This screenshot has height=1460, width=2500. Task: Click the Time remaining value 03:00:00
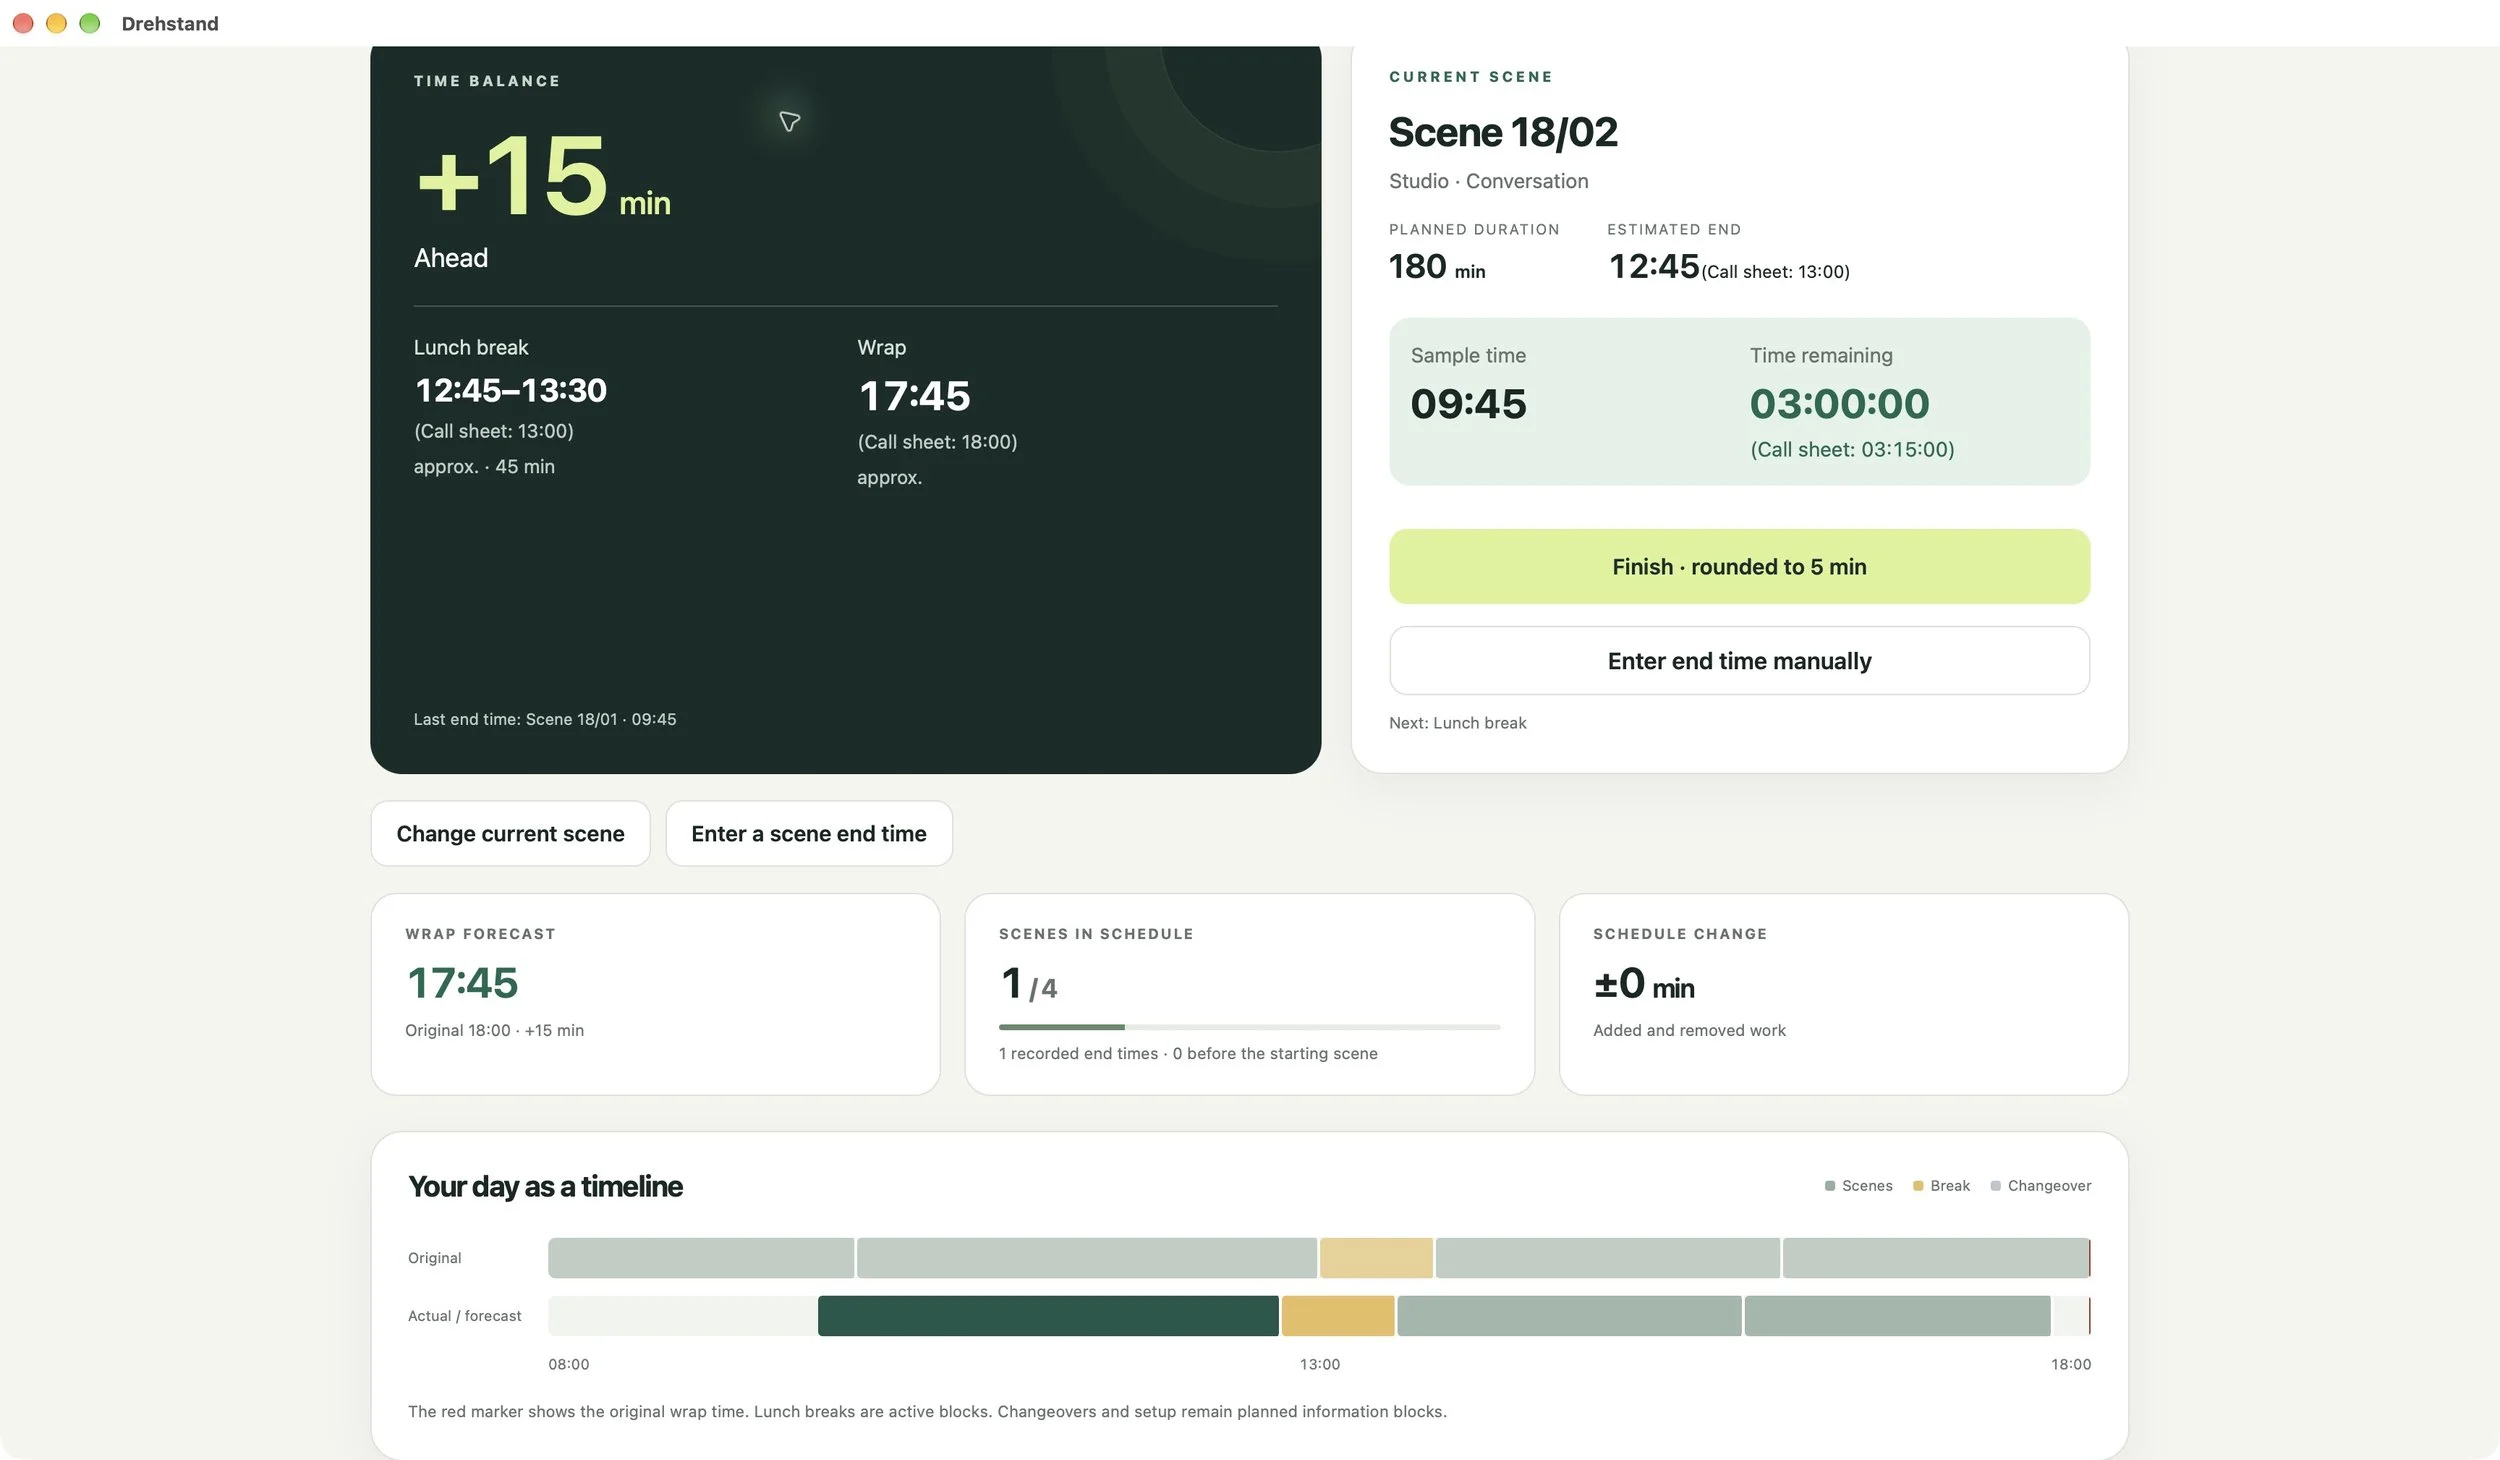[x=1839, y=404]
